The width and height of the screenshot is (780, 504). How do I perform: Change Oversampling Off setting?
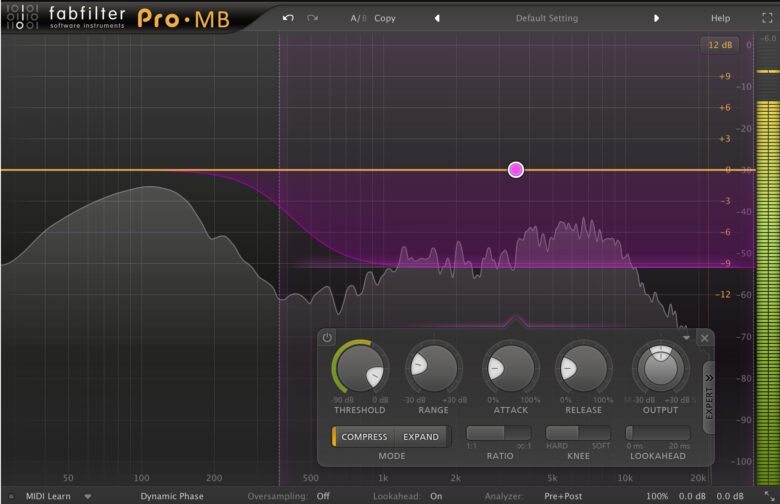(323, 496)
